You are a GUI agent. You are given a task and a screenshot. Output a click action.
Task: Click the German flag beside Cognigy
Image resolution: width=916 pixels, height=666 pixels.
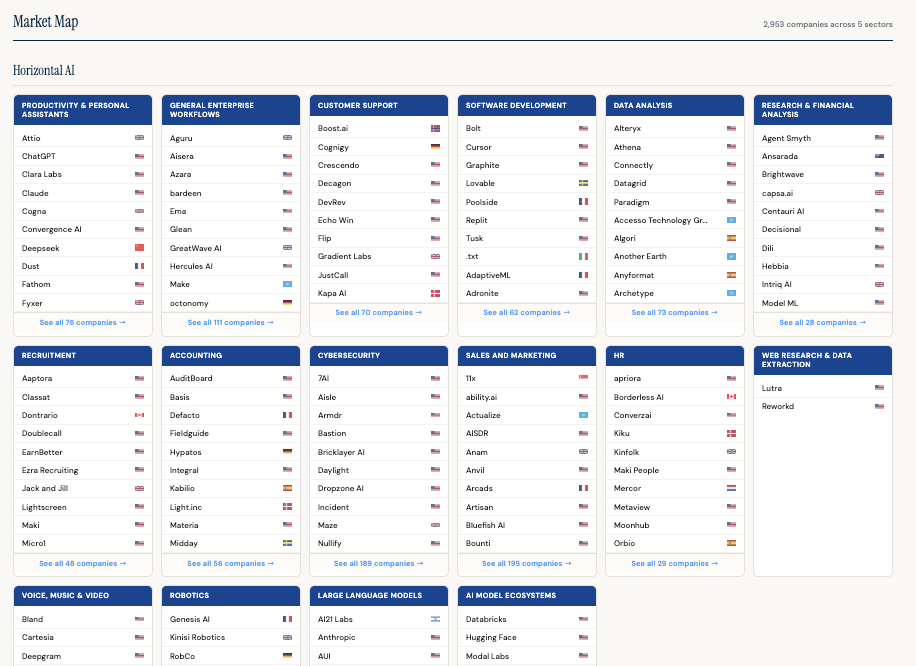pyautogui.click(x=434, y=146)
